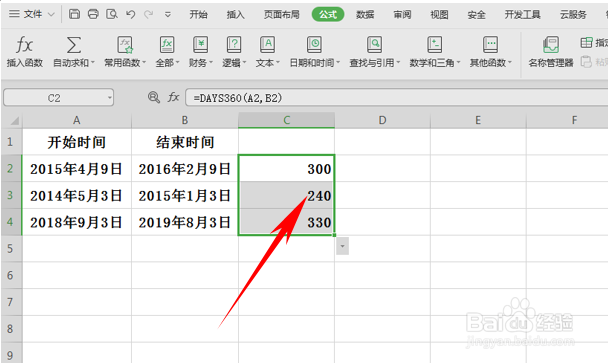608x363 pixels.
Task: Select column C header
Action: click(287, 121)
